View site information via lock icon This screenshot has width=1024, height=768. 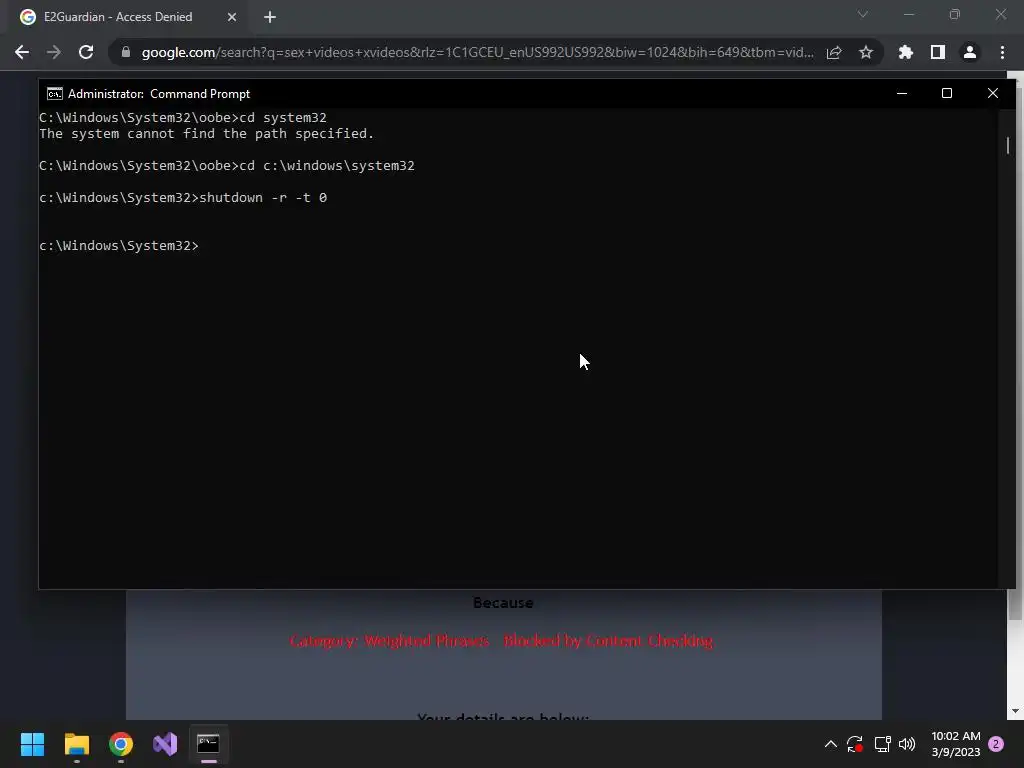126,52
